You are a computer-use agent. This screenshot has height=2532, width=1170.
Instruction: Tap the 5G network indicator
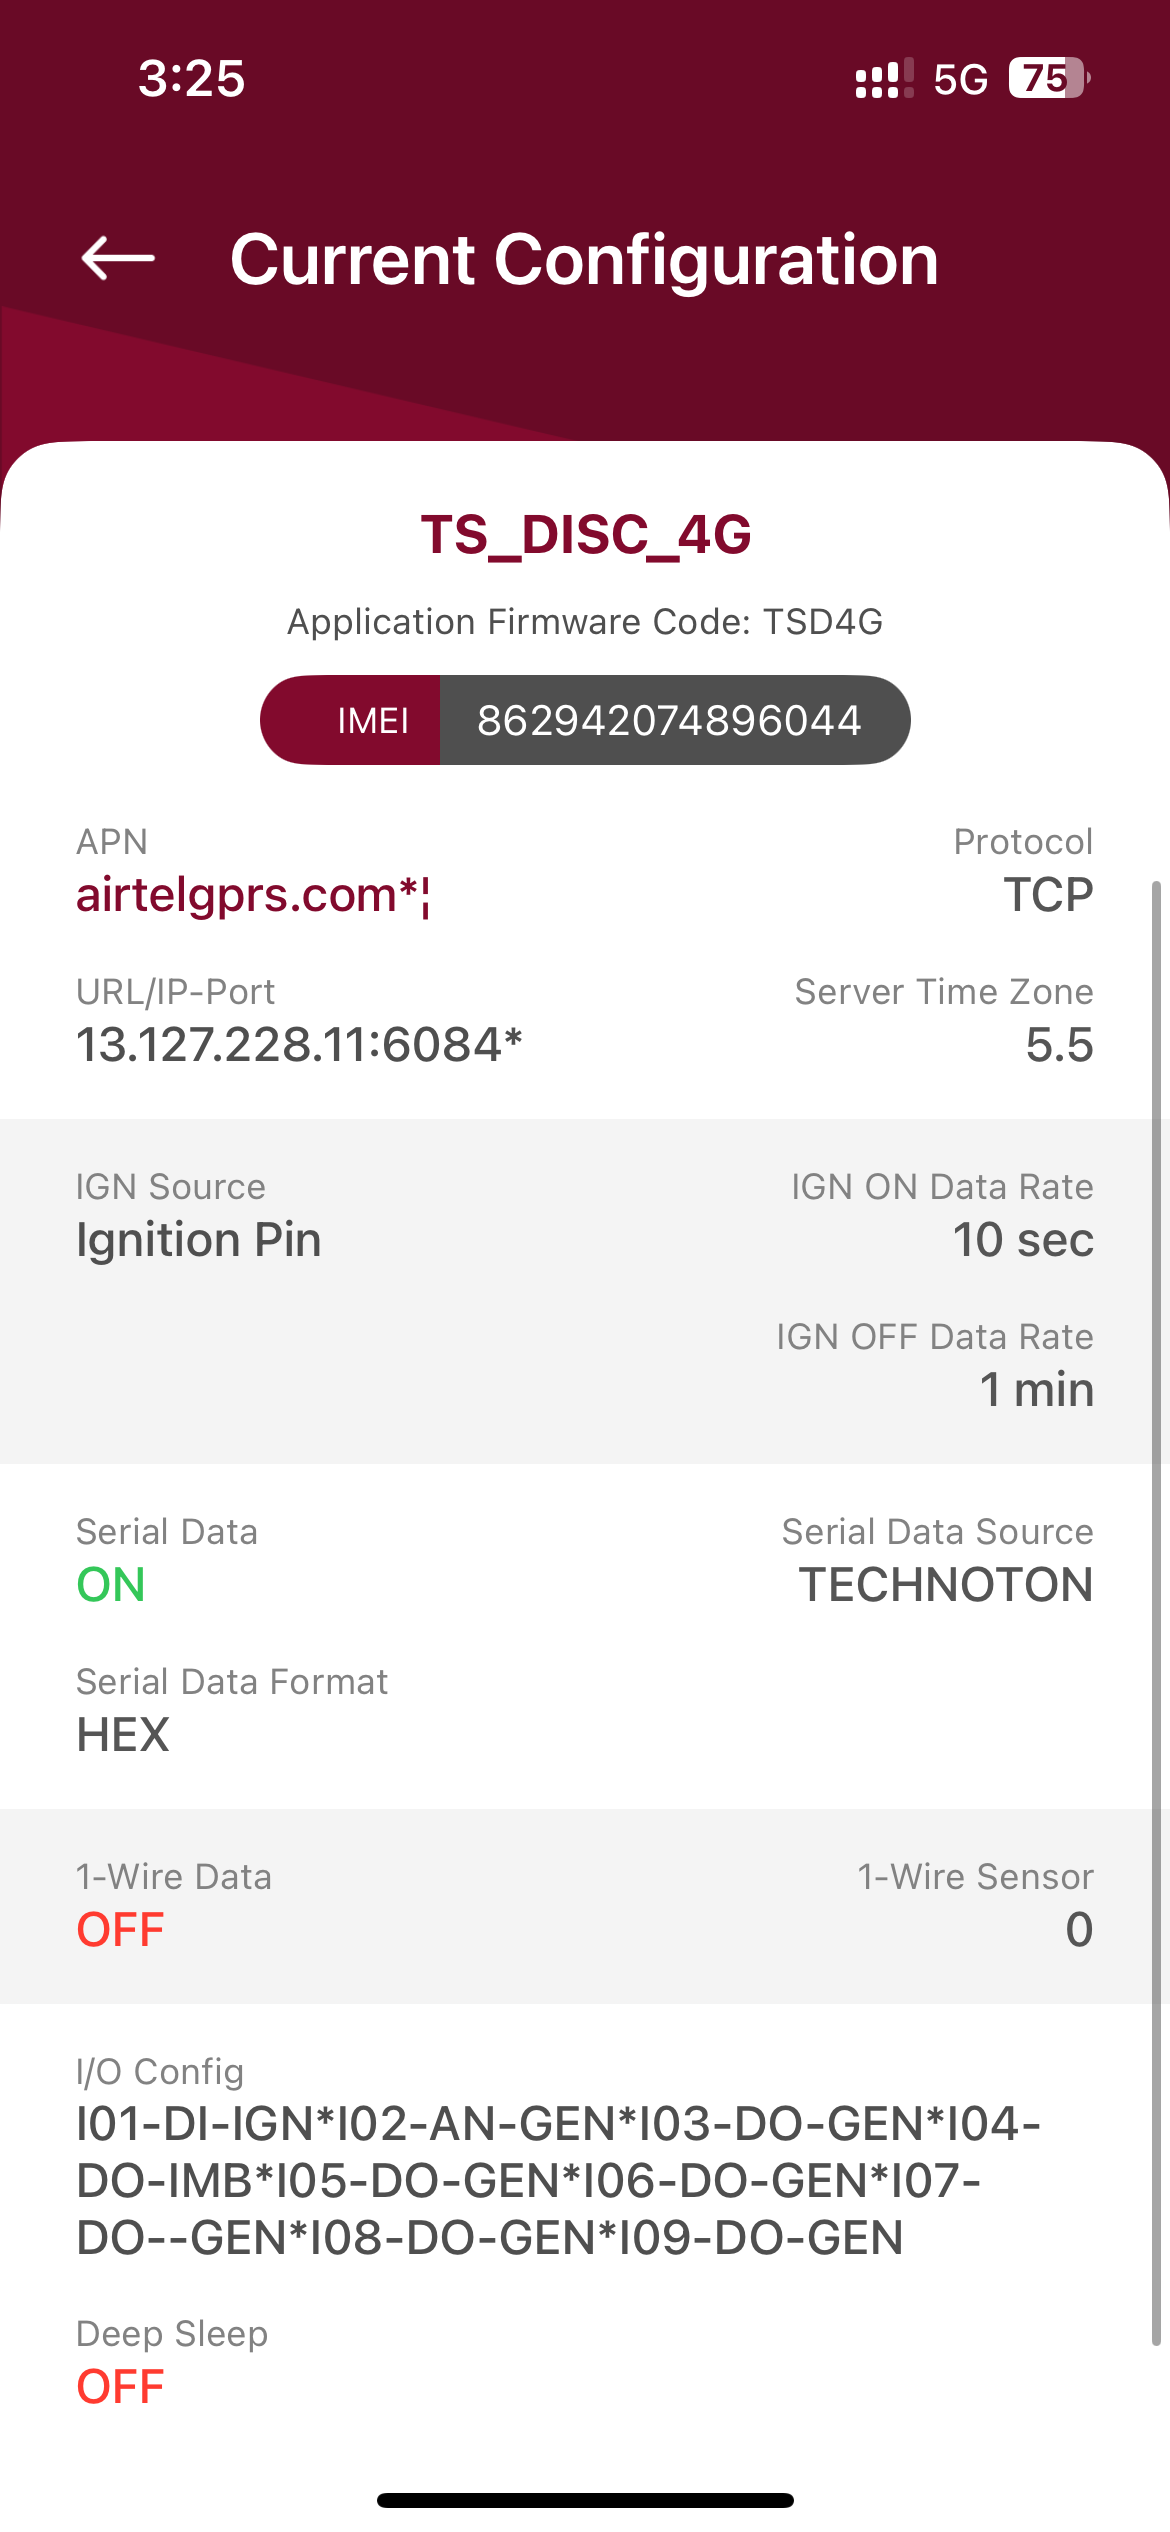(960, 80)
